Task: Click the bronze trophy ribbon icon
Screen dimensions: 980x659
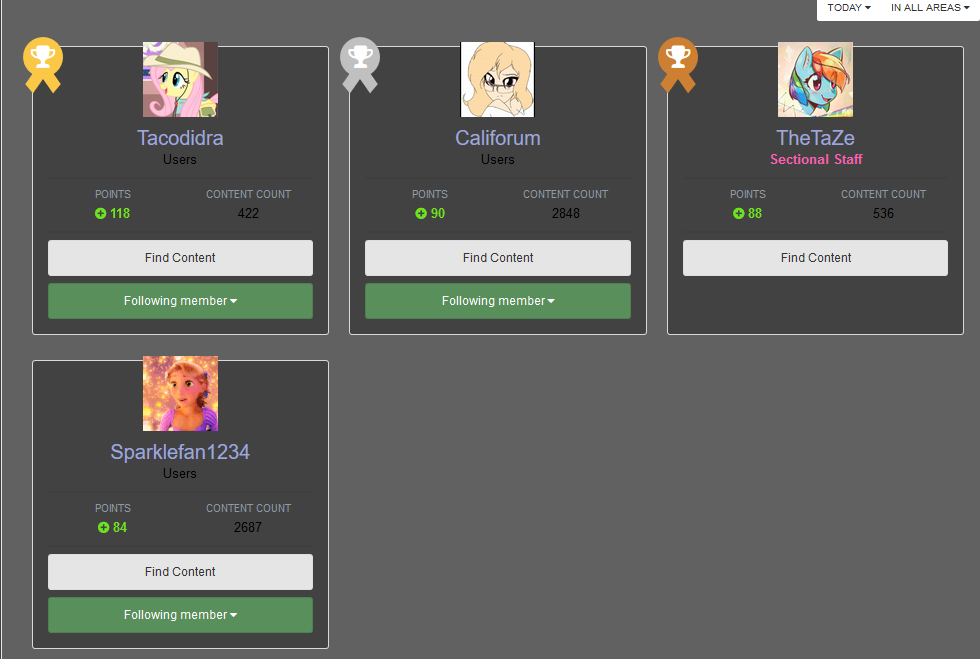Action: coord(678,65)
